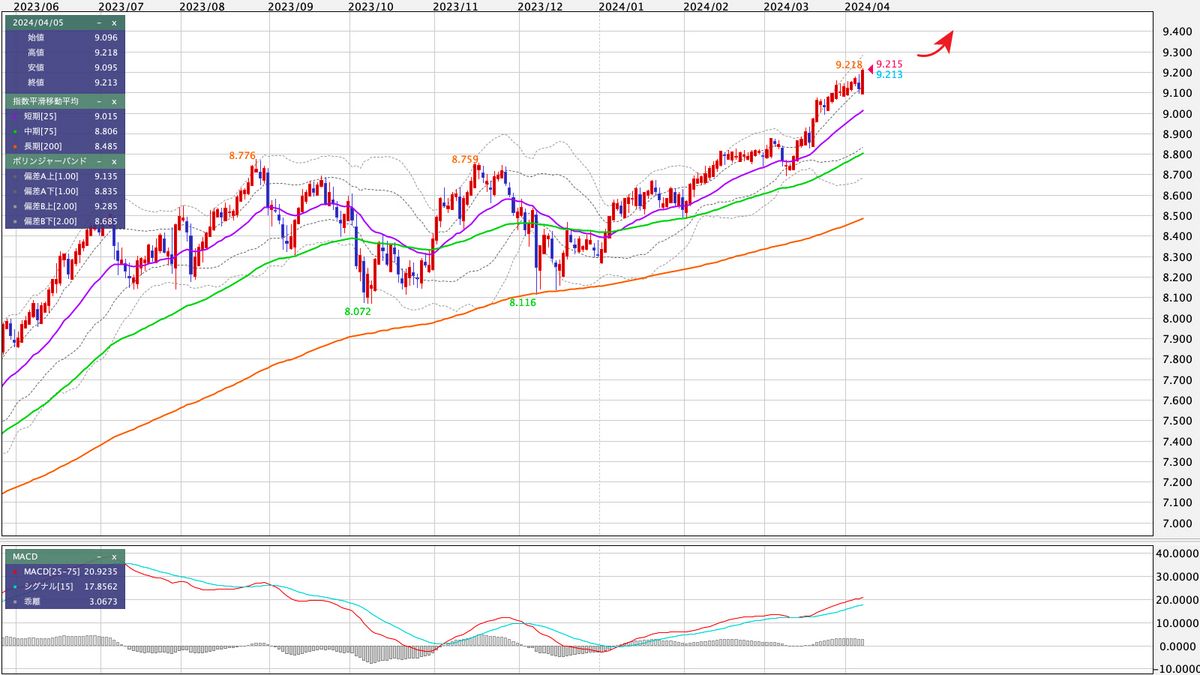
Task: Close the MACD legend panel
Action: (x=113, y=556)
